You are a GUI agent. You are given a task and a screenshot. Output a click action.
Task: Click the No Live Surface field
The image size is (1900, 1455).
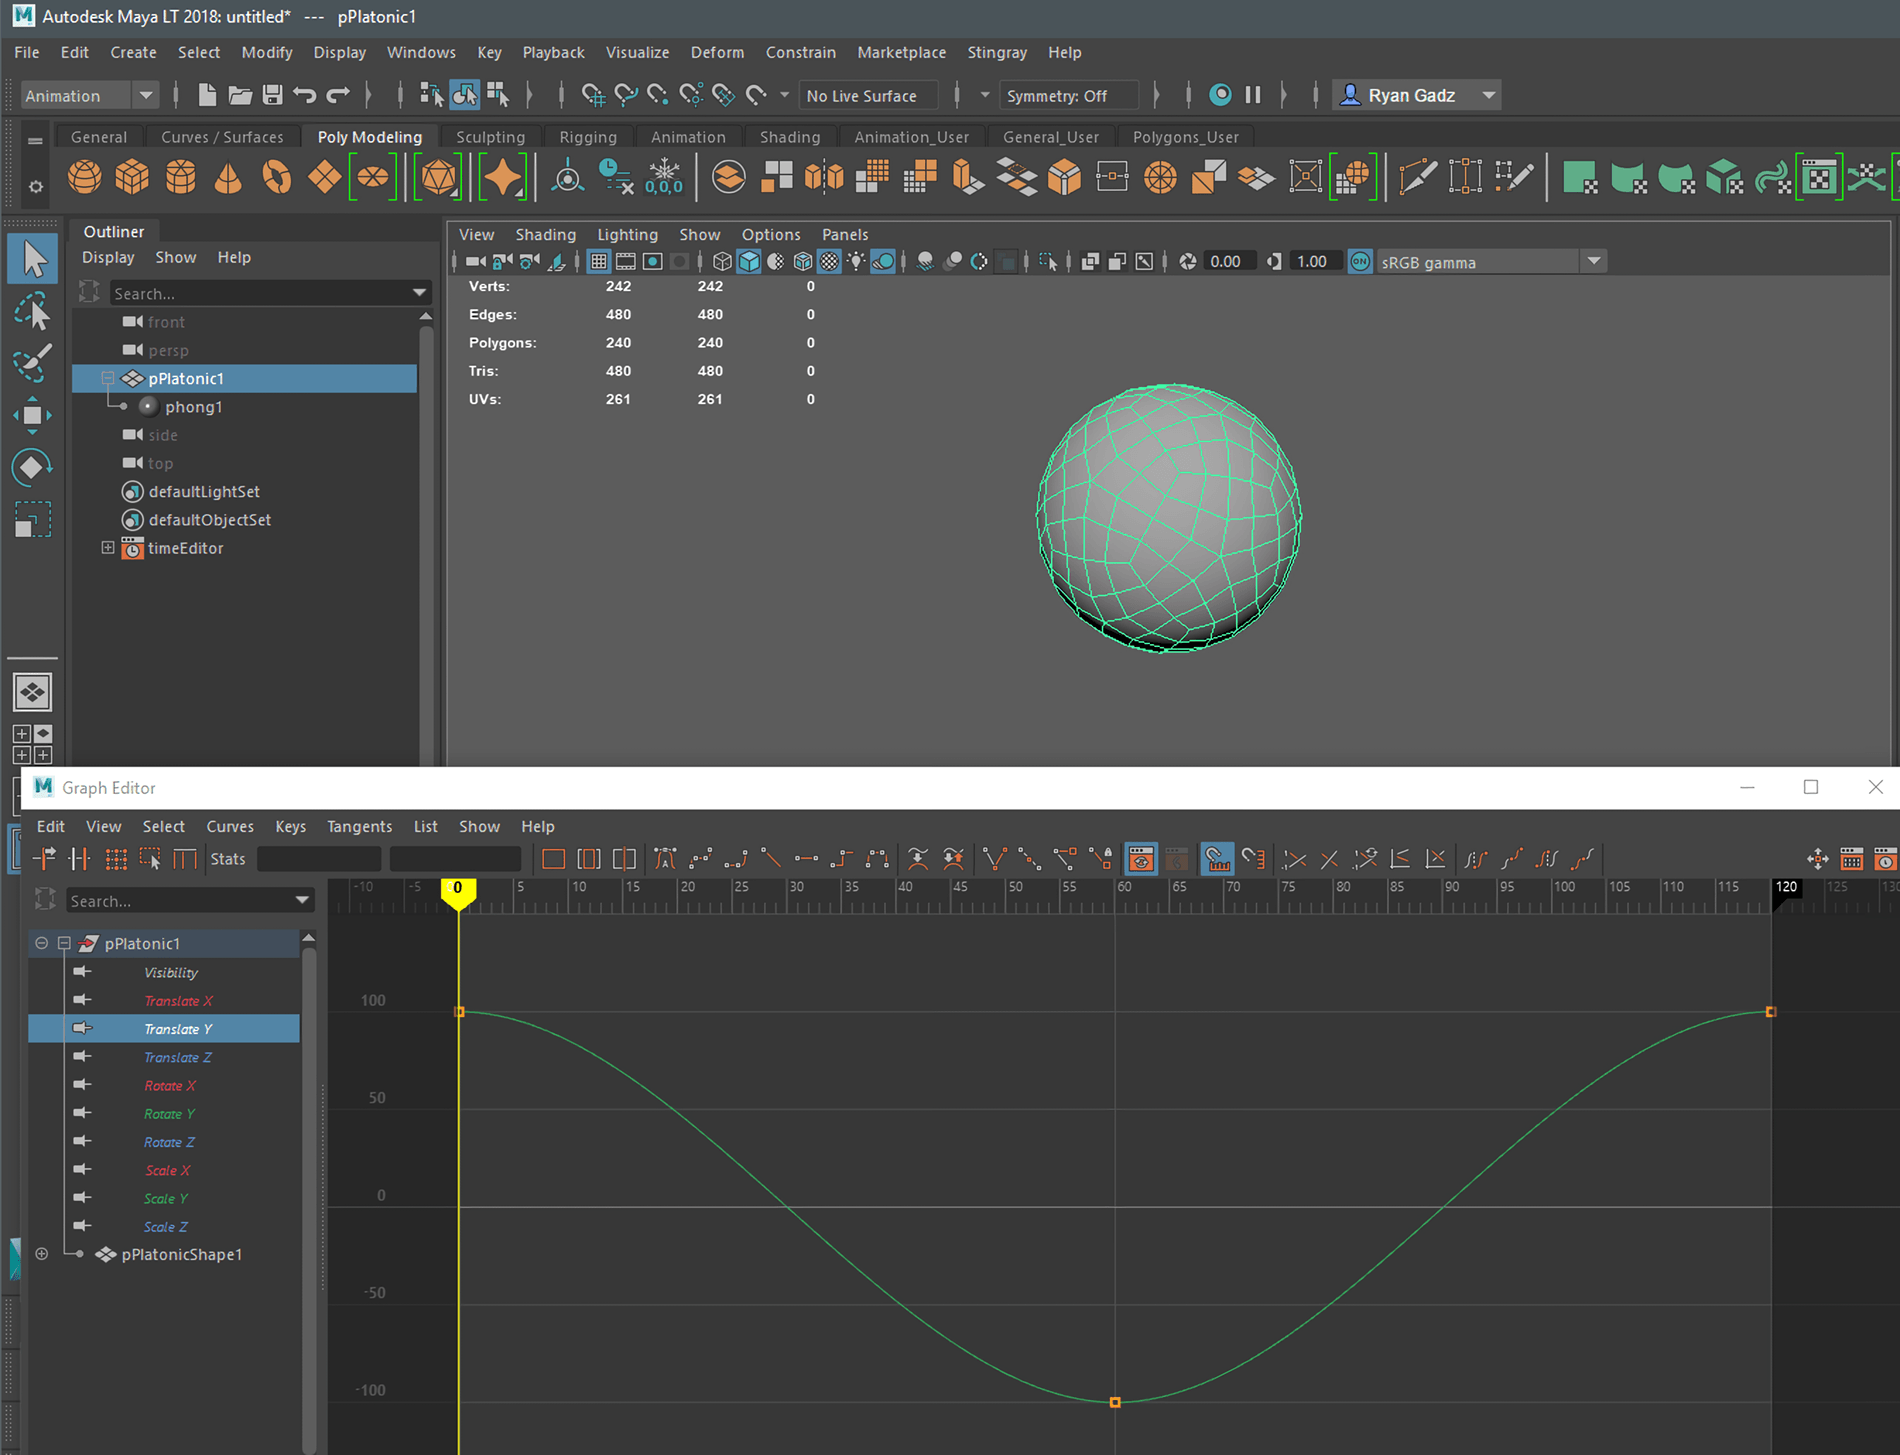click(868, 96)
